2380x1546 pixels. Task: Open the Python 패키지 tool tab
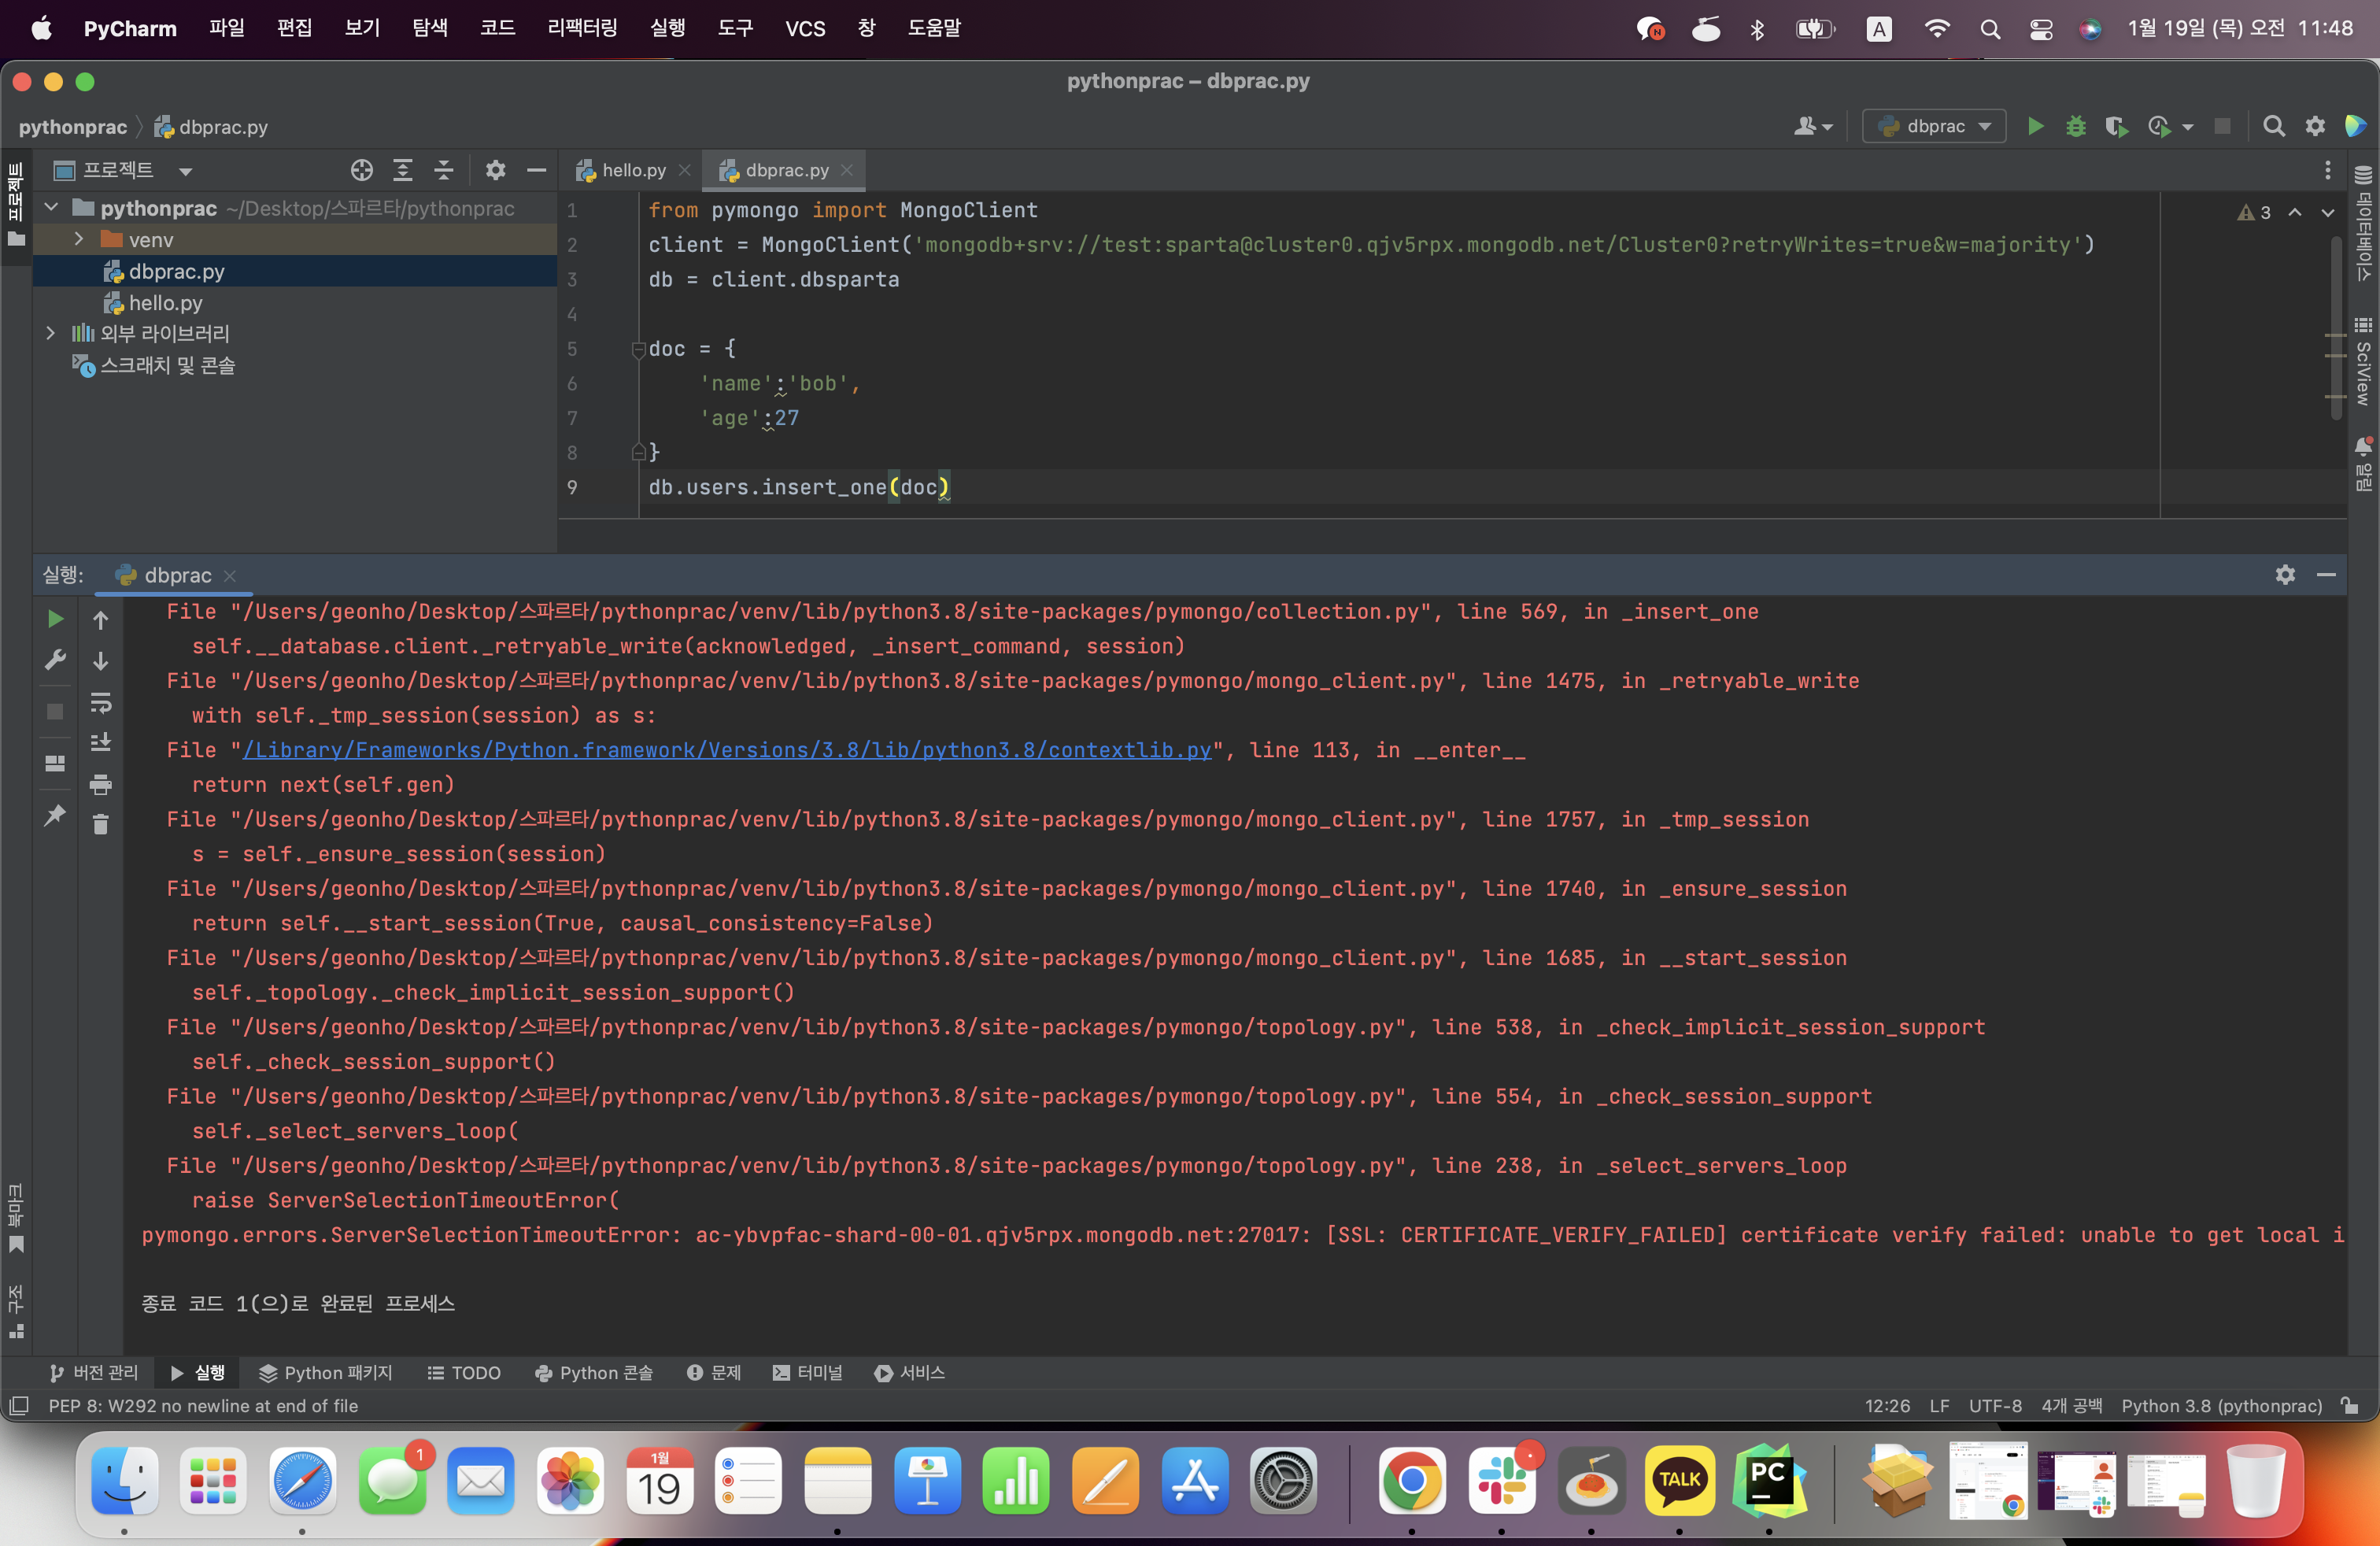[x=326, y=1372]
